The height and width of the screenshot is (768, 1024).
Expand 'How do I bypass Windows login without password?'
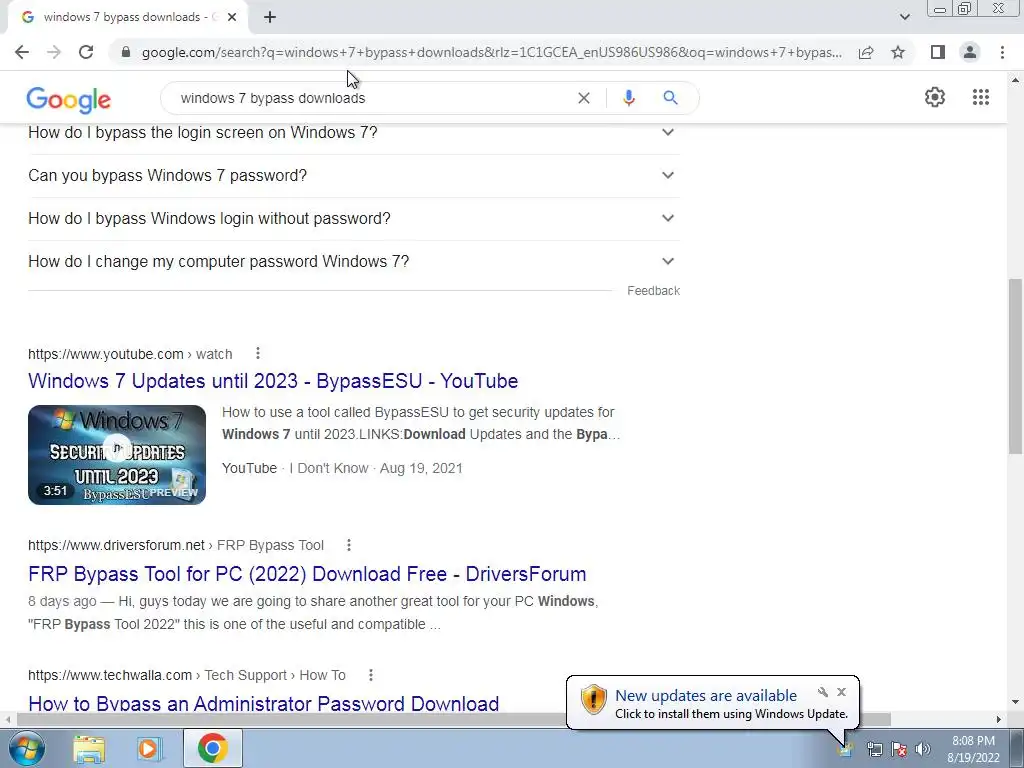pos(353,219)
